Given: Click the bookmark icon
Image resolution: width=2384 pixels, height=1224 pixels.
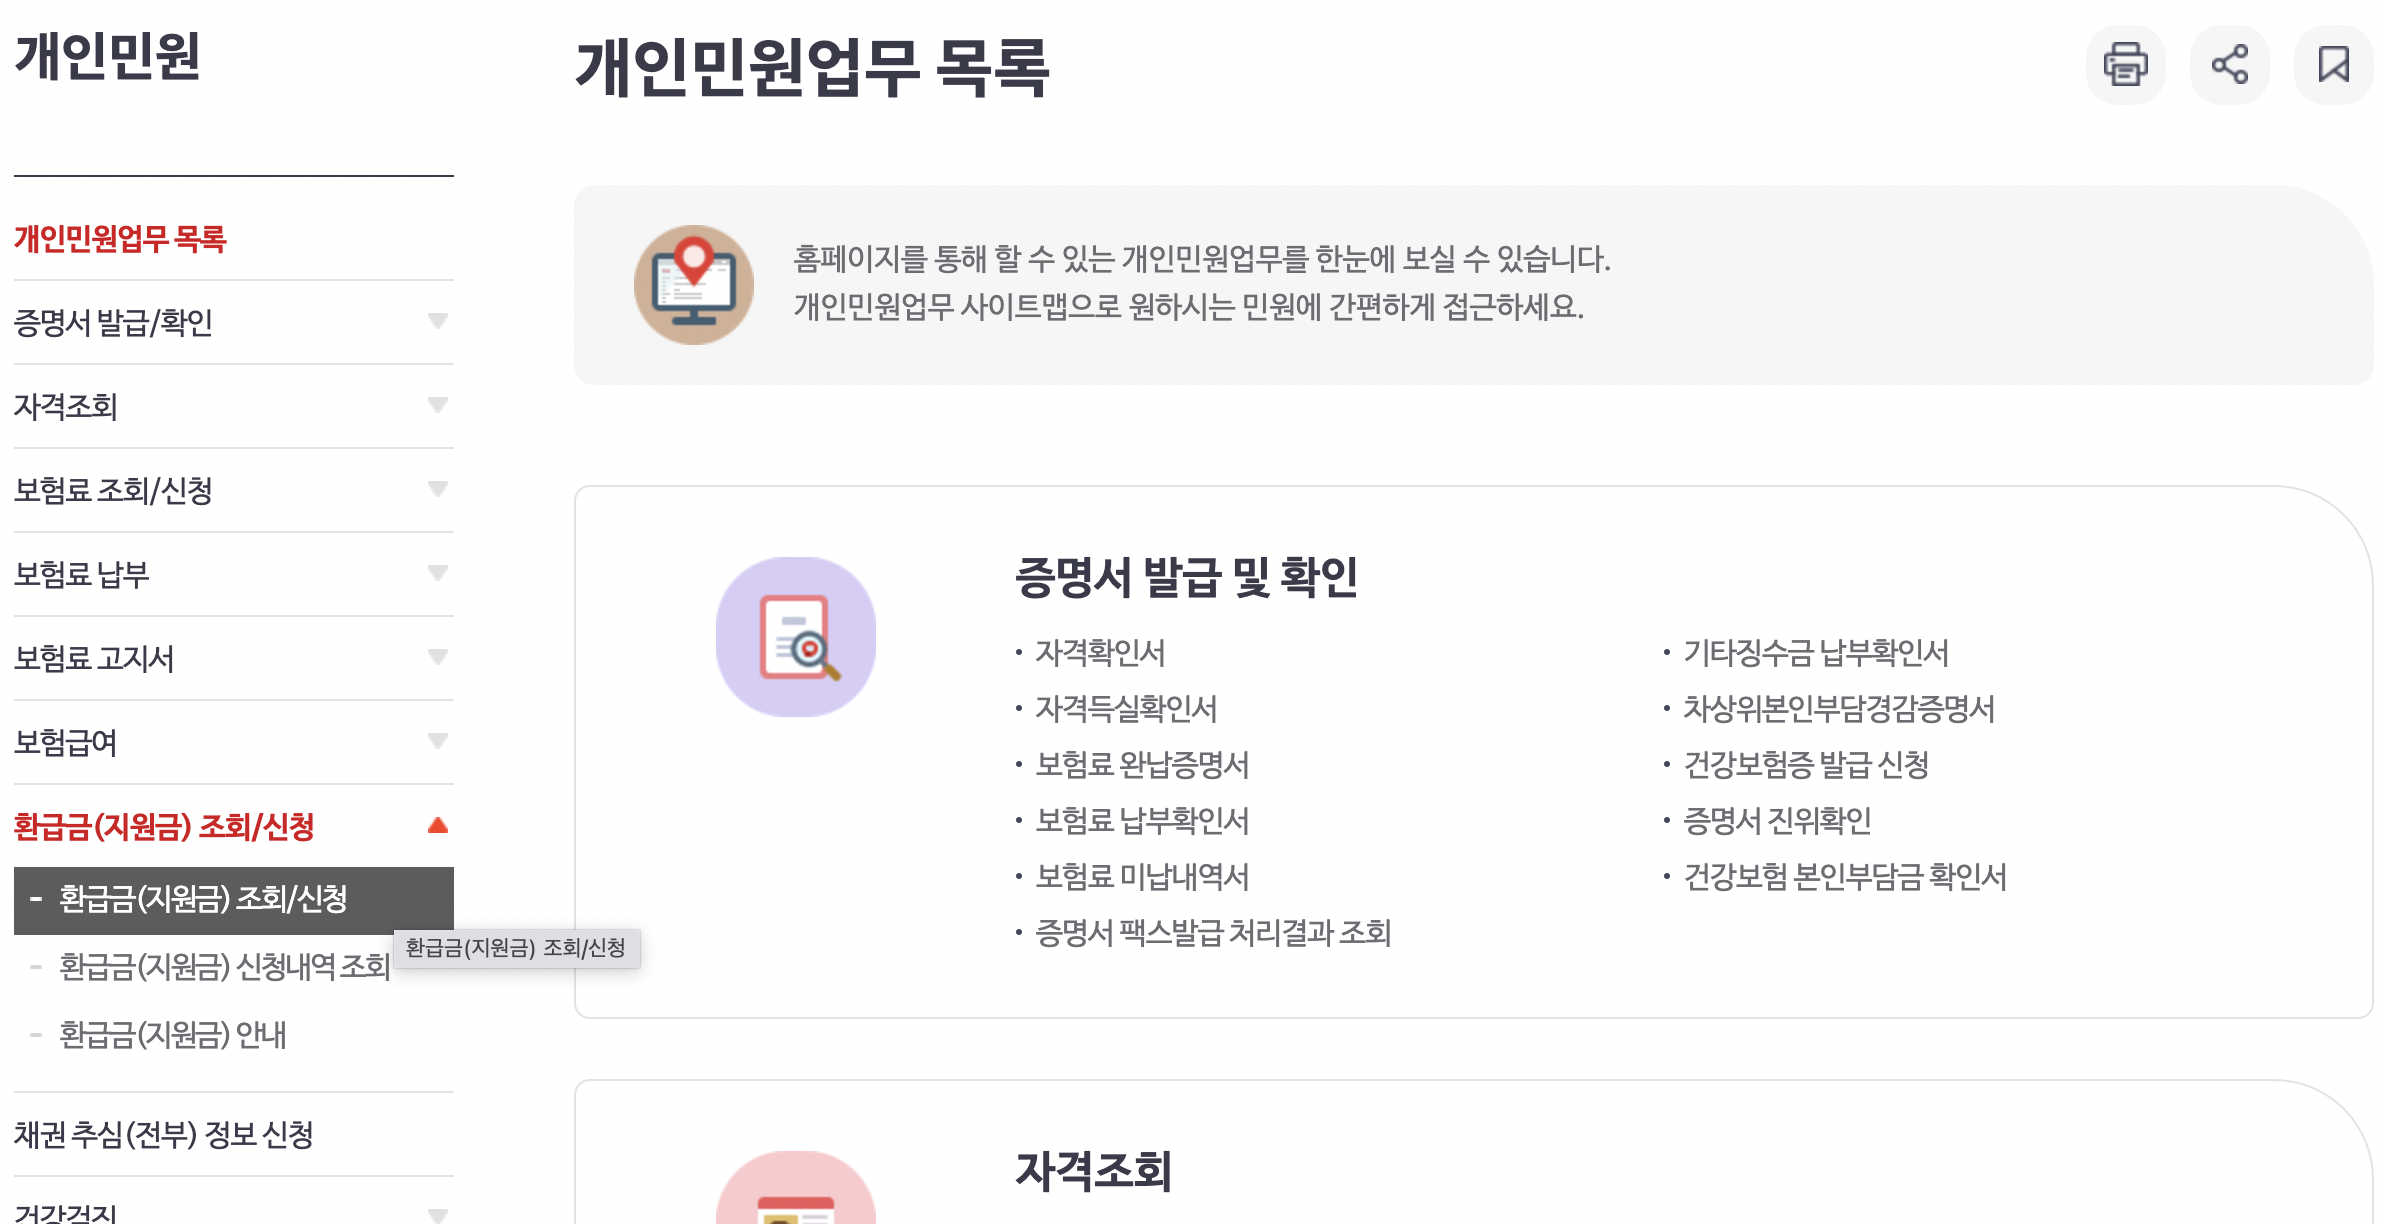Looking at the screenshot, I should [2333, 64].
